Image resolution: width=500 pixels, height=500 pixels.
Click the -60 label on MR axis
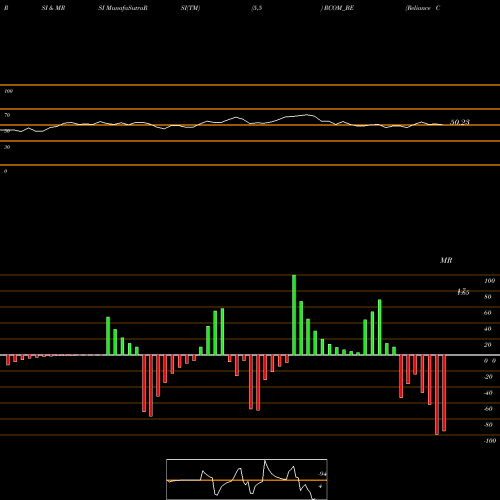[x=488, y=409]
